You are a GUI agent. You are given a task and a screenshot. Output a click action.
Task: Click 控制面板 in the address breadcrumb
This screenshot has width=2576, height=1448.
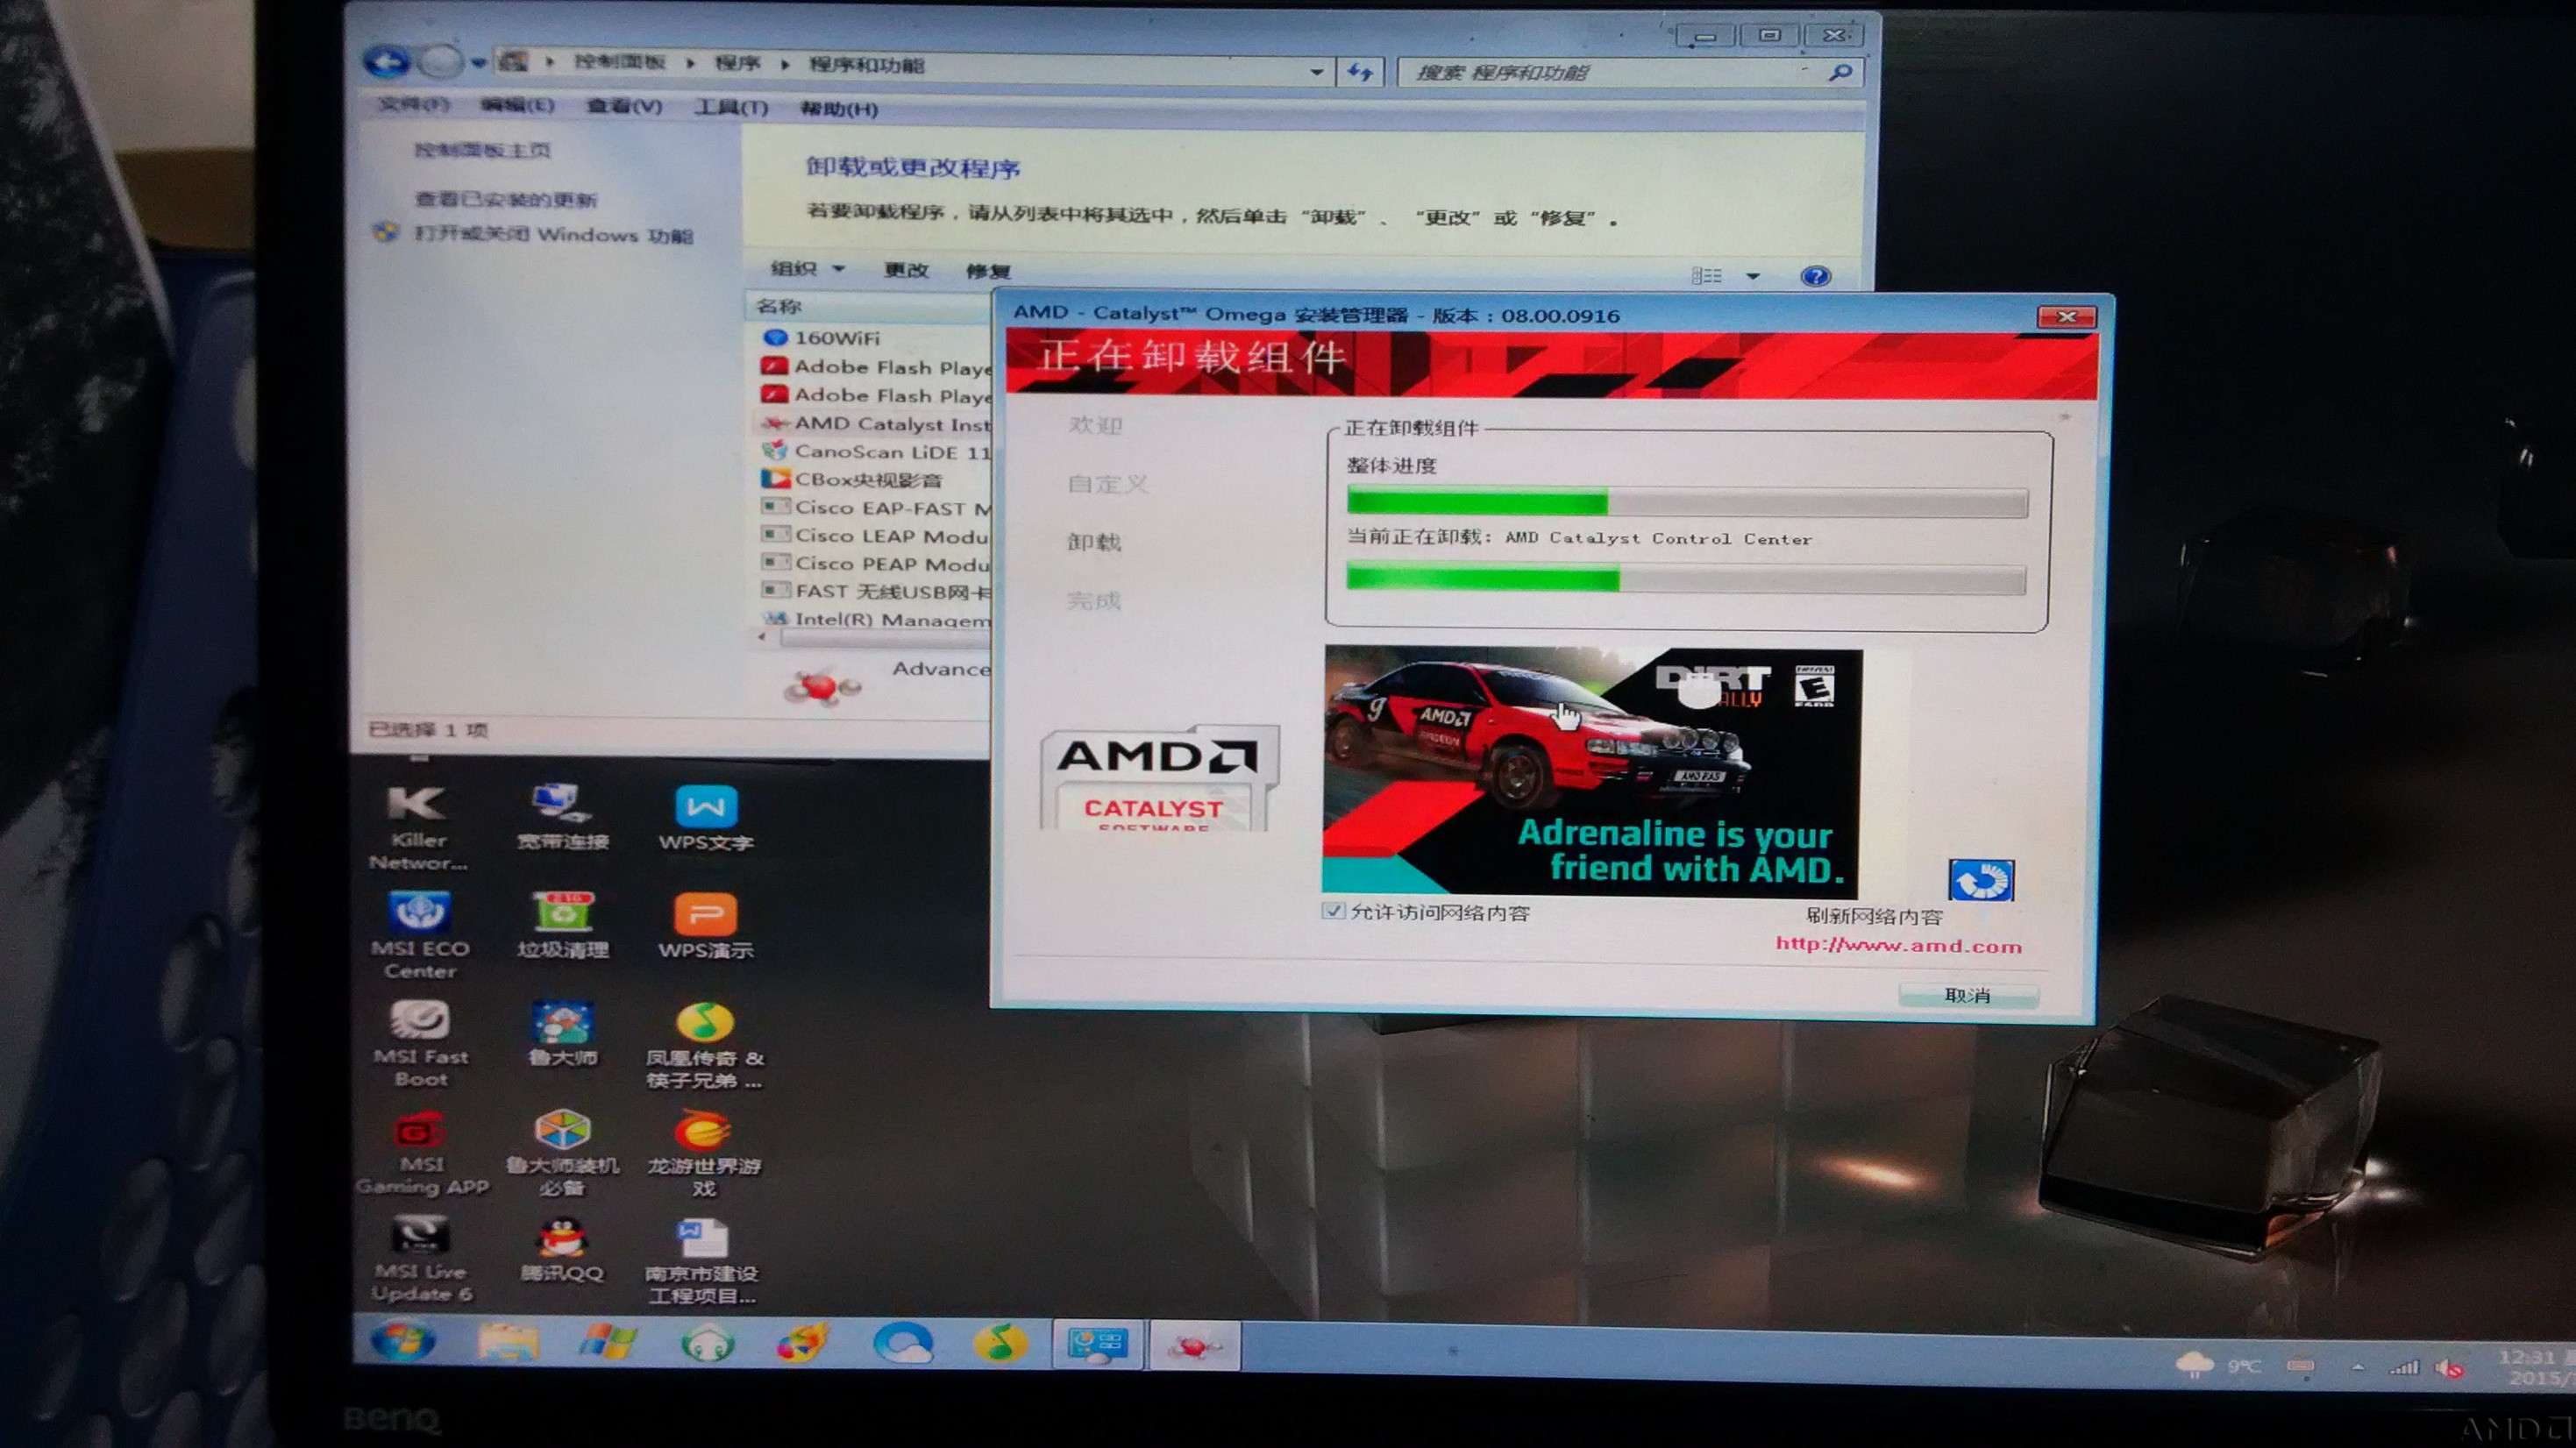tap(619, 62)
